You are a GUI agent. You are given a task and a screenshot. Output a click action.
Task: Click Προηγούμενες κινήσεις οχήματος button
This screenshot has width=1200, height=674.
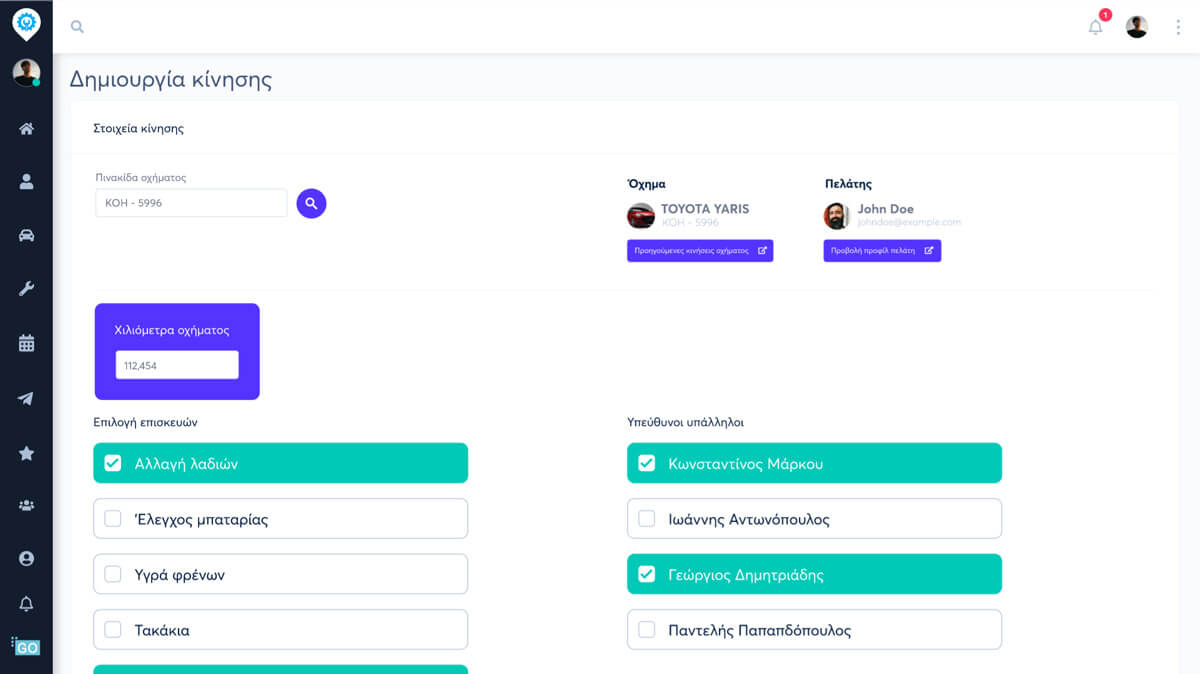pos(700,250)
